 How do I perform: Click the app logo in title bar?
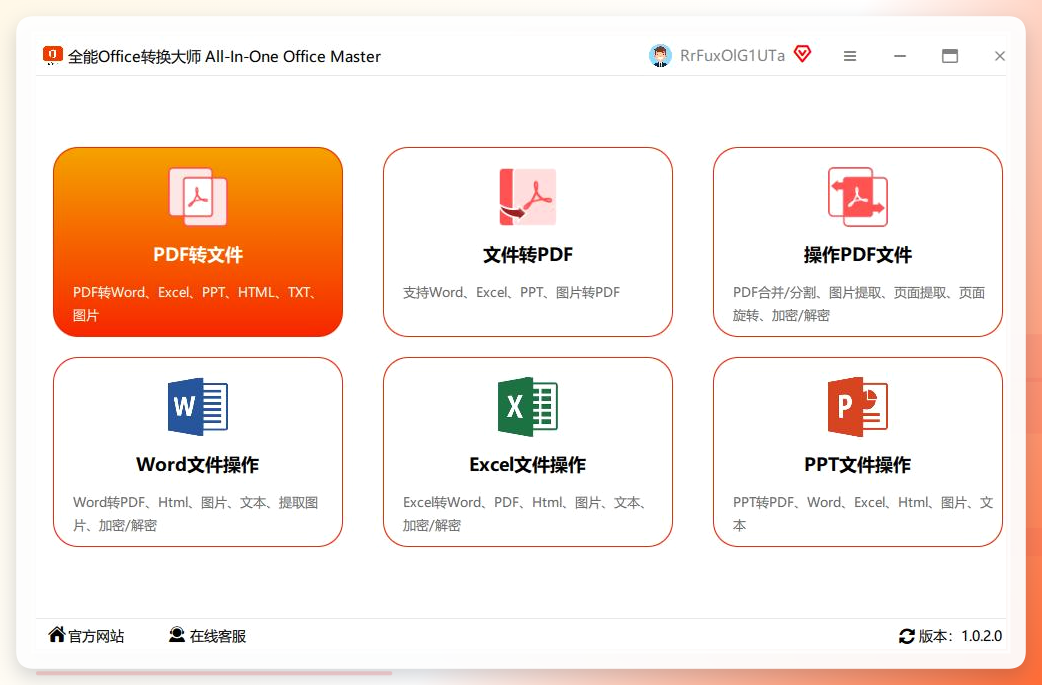pyautogui.click(x=52, y=55)
